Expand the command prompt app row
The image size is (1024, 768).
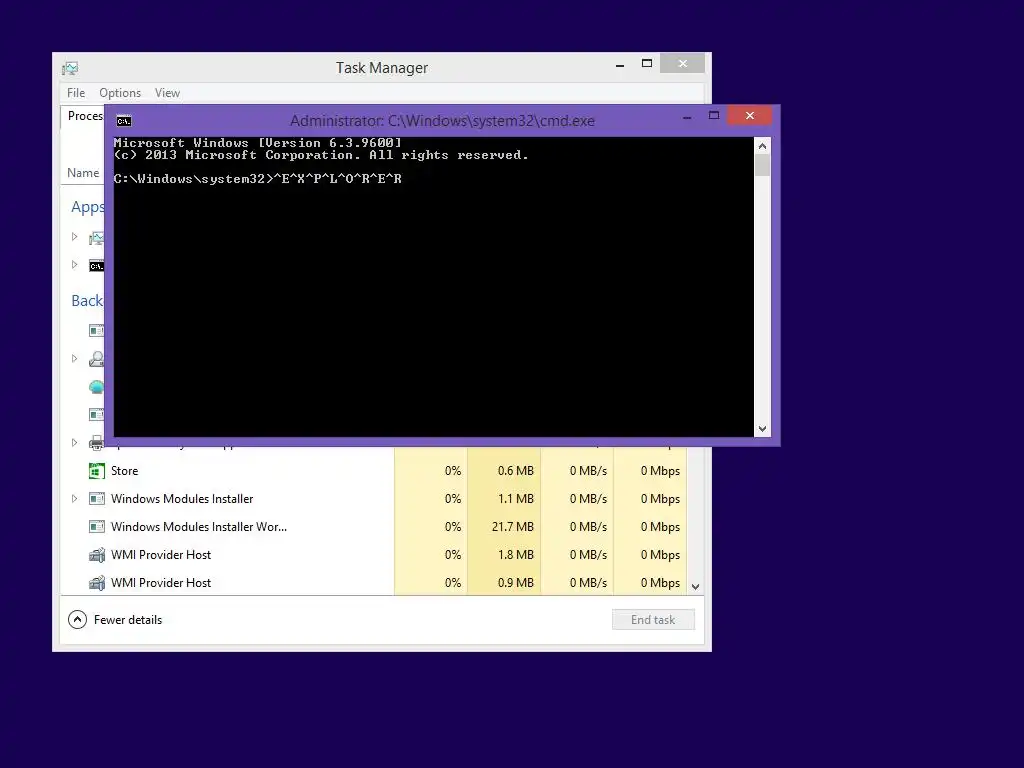tap(74, 264)
